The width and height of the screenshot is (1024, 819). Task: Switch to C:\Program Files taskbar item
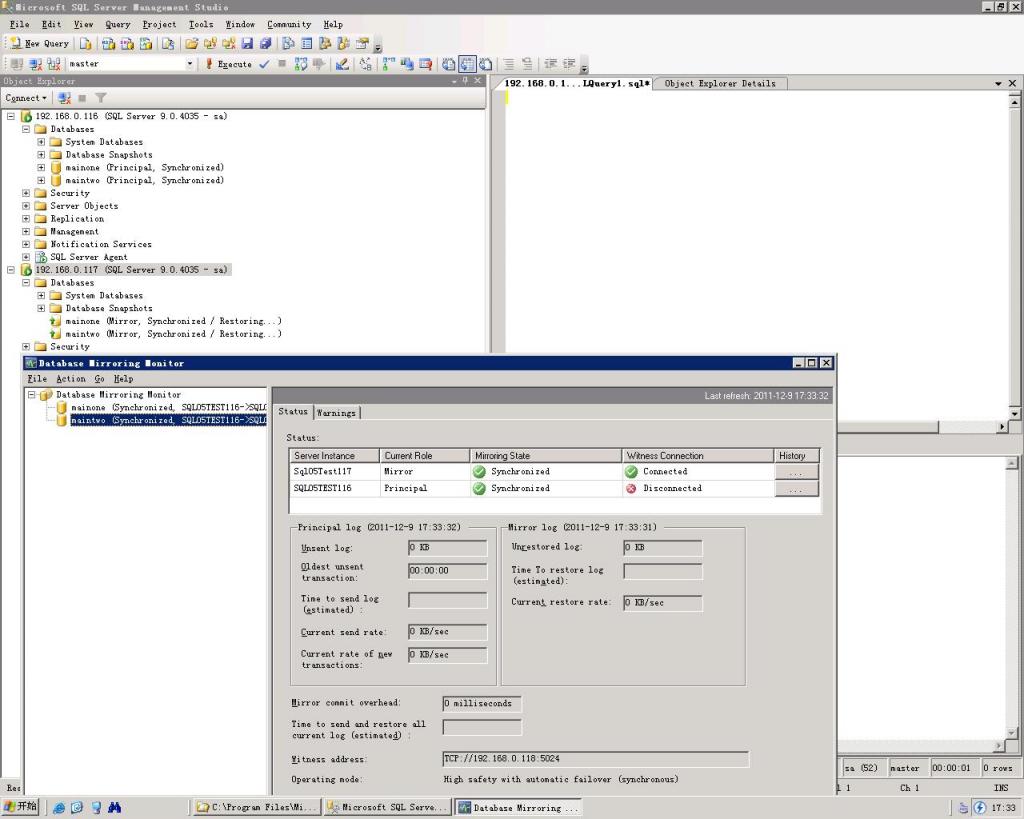point(257,808)
